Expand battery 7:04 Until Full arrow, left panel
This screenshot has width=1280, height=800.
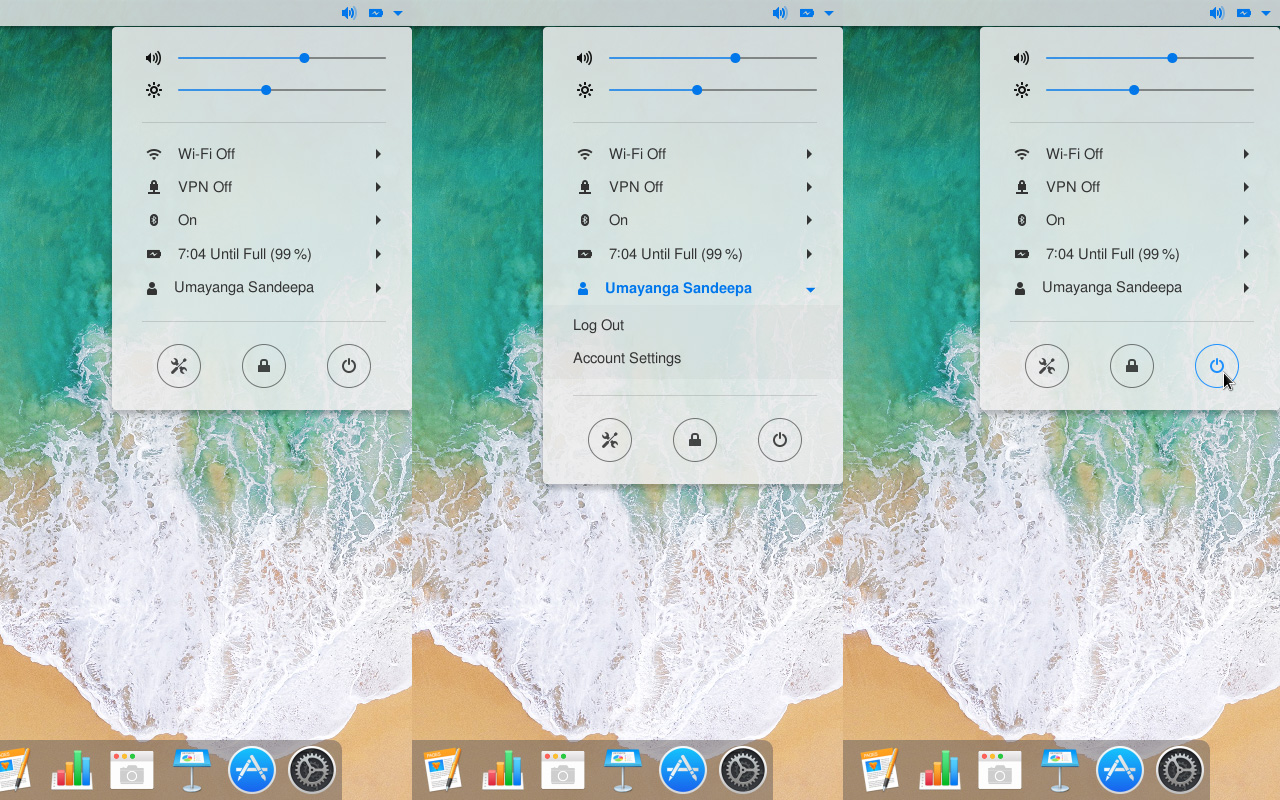point(378,254)
